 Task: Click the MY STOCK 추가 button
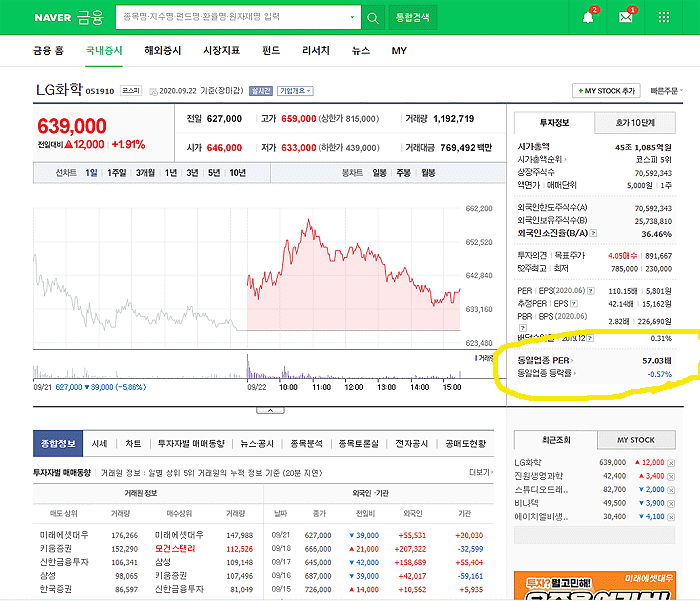606,91
